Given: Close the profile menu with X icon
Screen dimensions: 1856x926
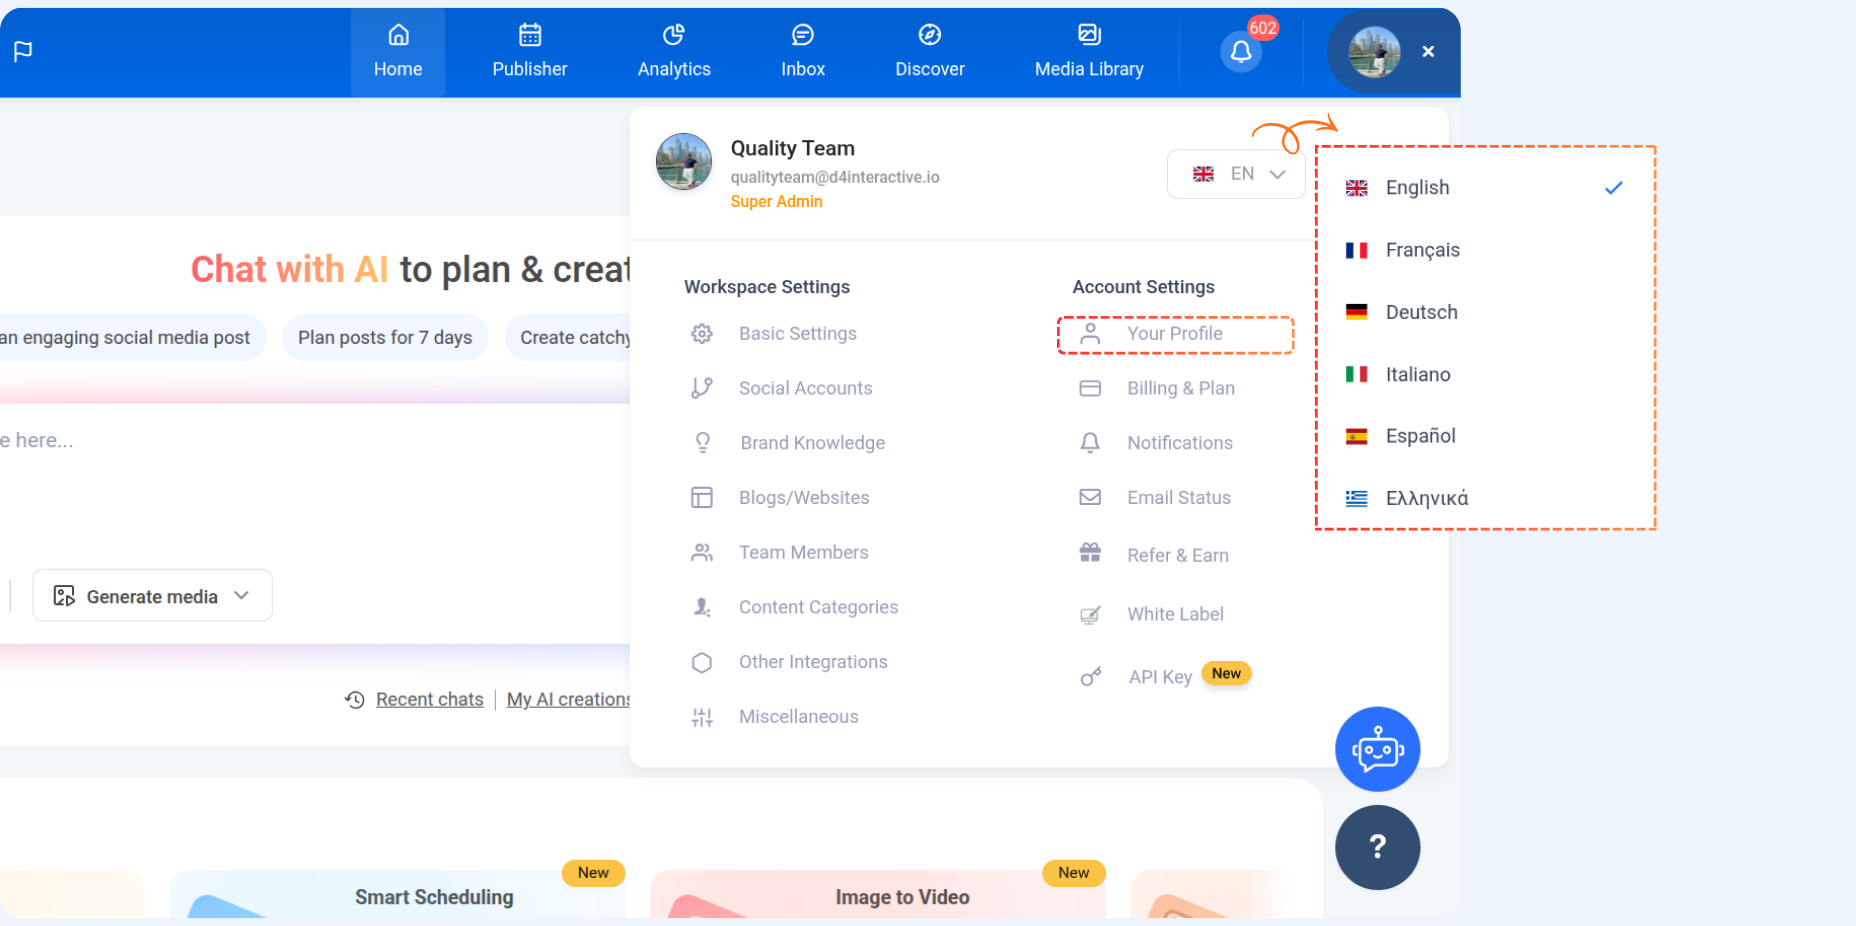Looking at the screenshot, I should [x=1428, y=52].
